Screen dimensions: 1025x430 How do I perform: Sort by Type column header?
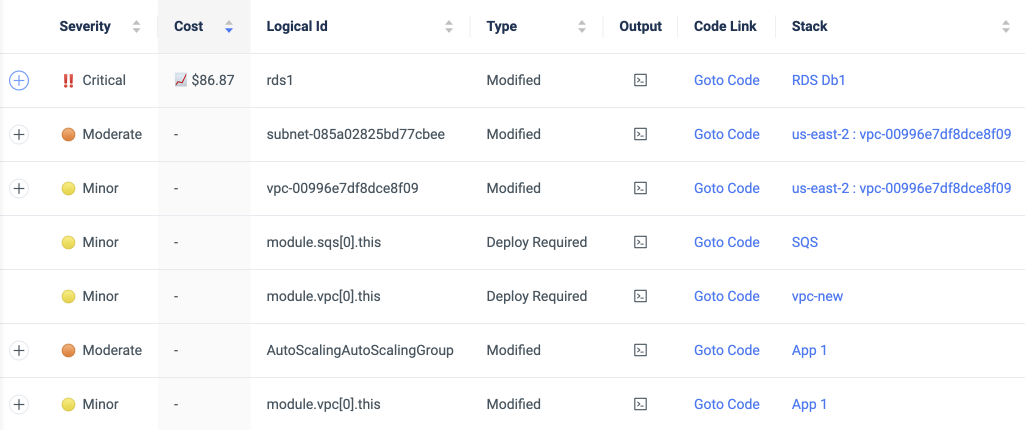(x=582, y=27)
